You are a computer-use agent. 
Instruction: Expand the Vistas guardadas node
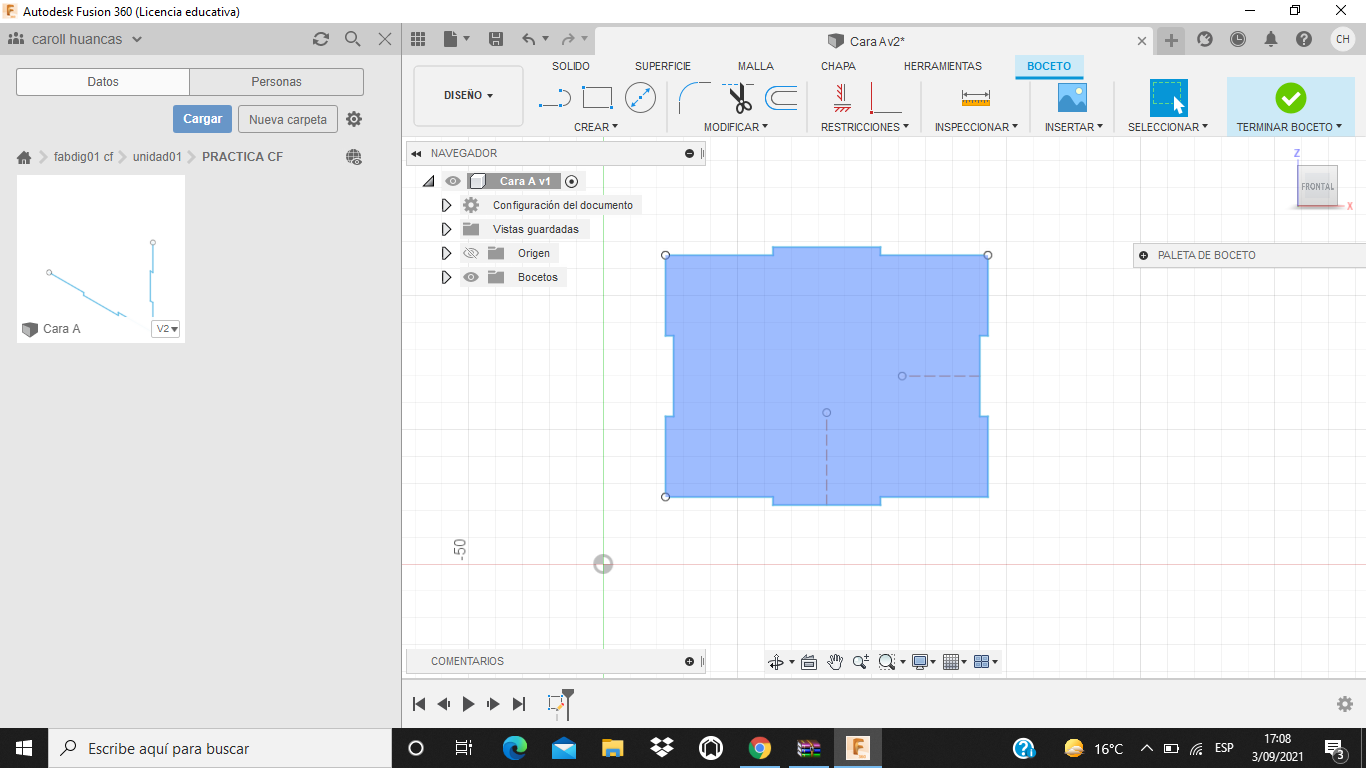(x=446, y=229)
